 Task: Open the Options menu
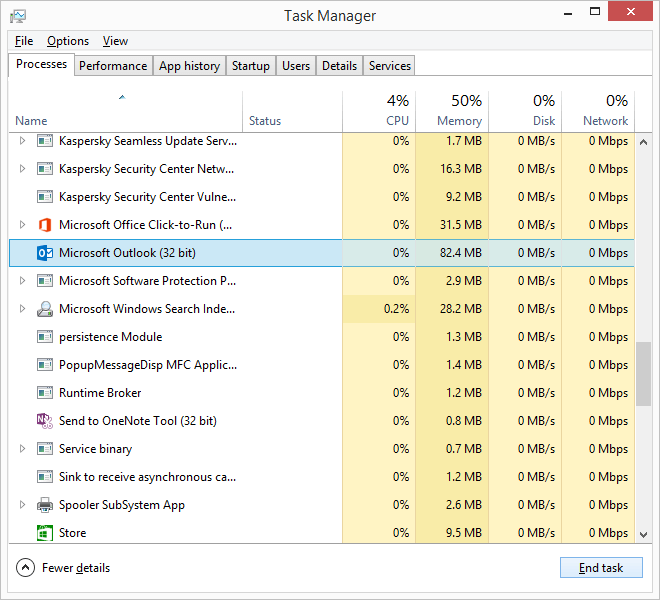68,41
